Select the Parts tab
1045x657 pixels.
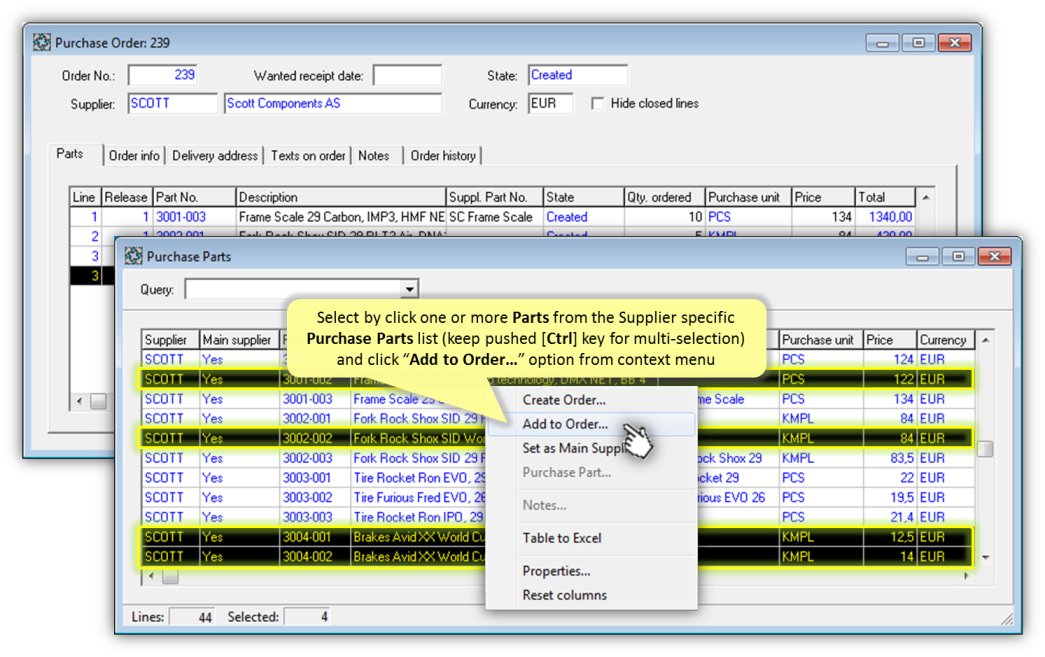(x=70, y=154)
